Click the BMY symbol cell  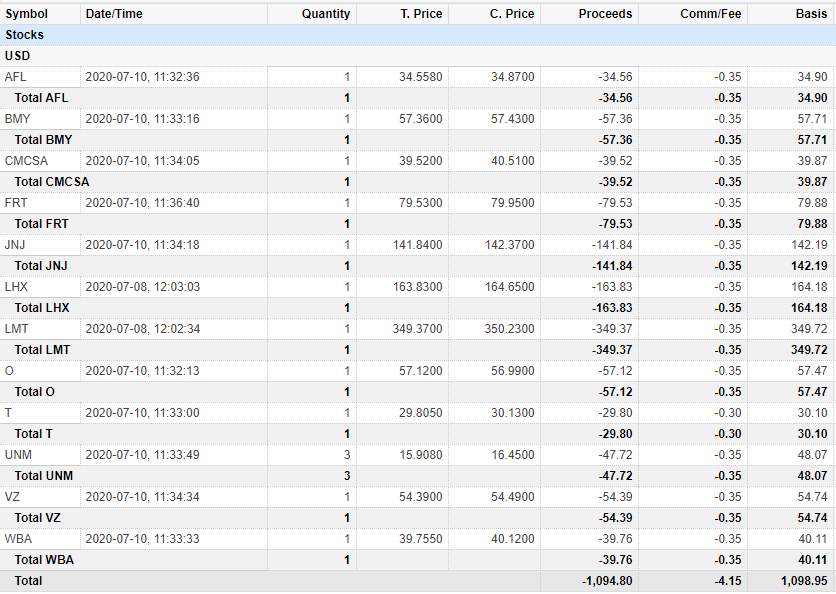point(18,119)
